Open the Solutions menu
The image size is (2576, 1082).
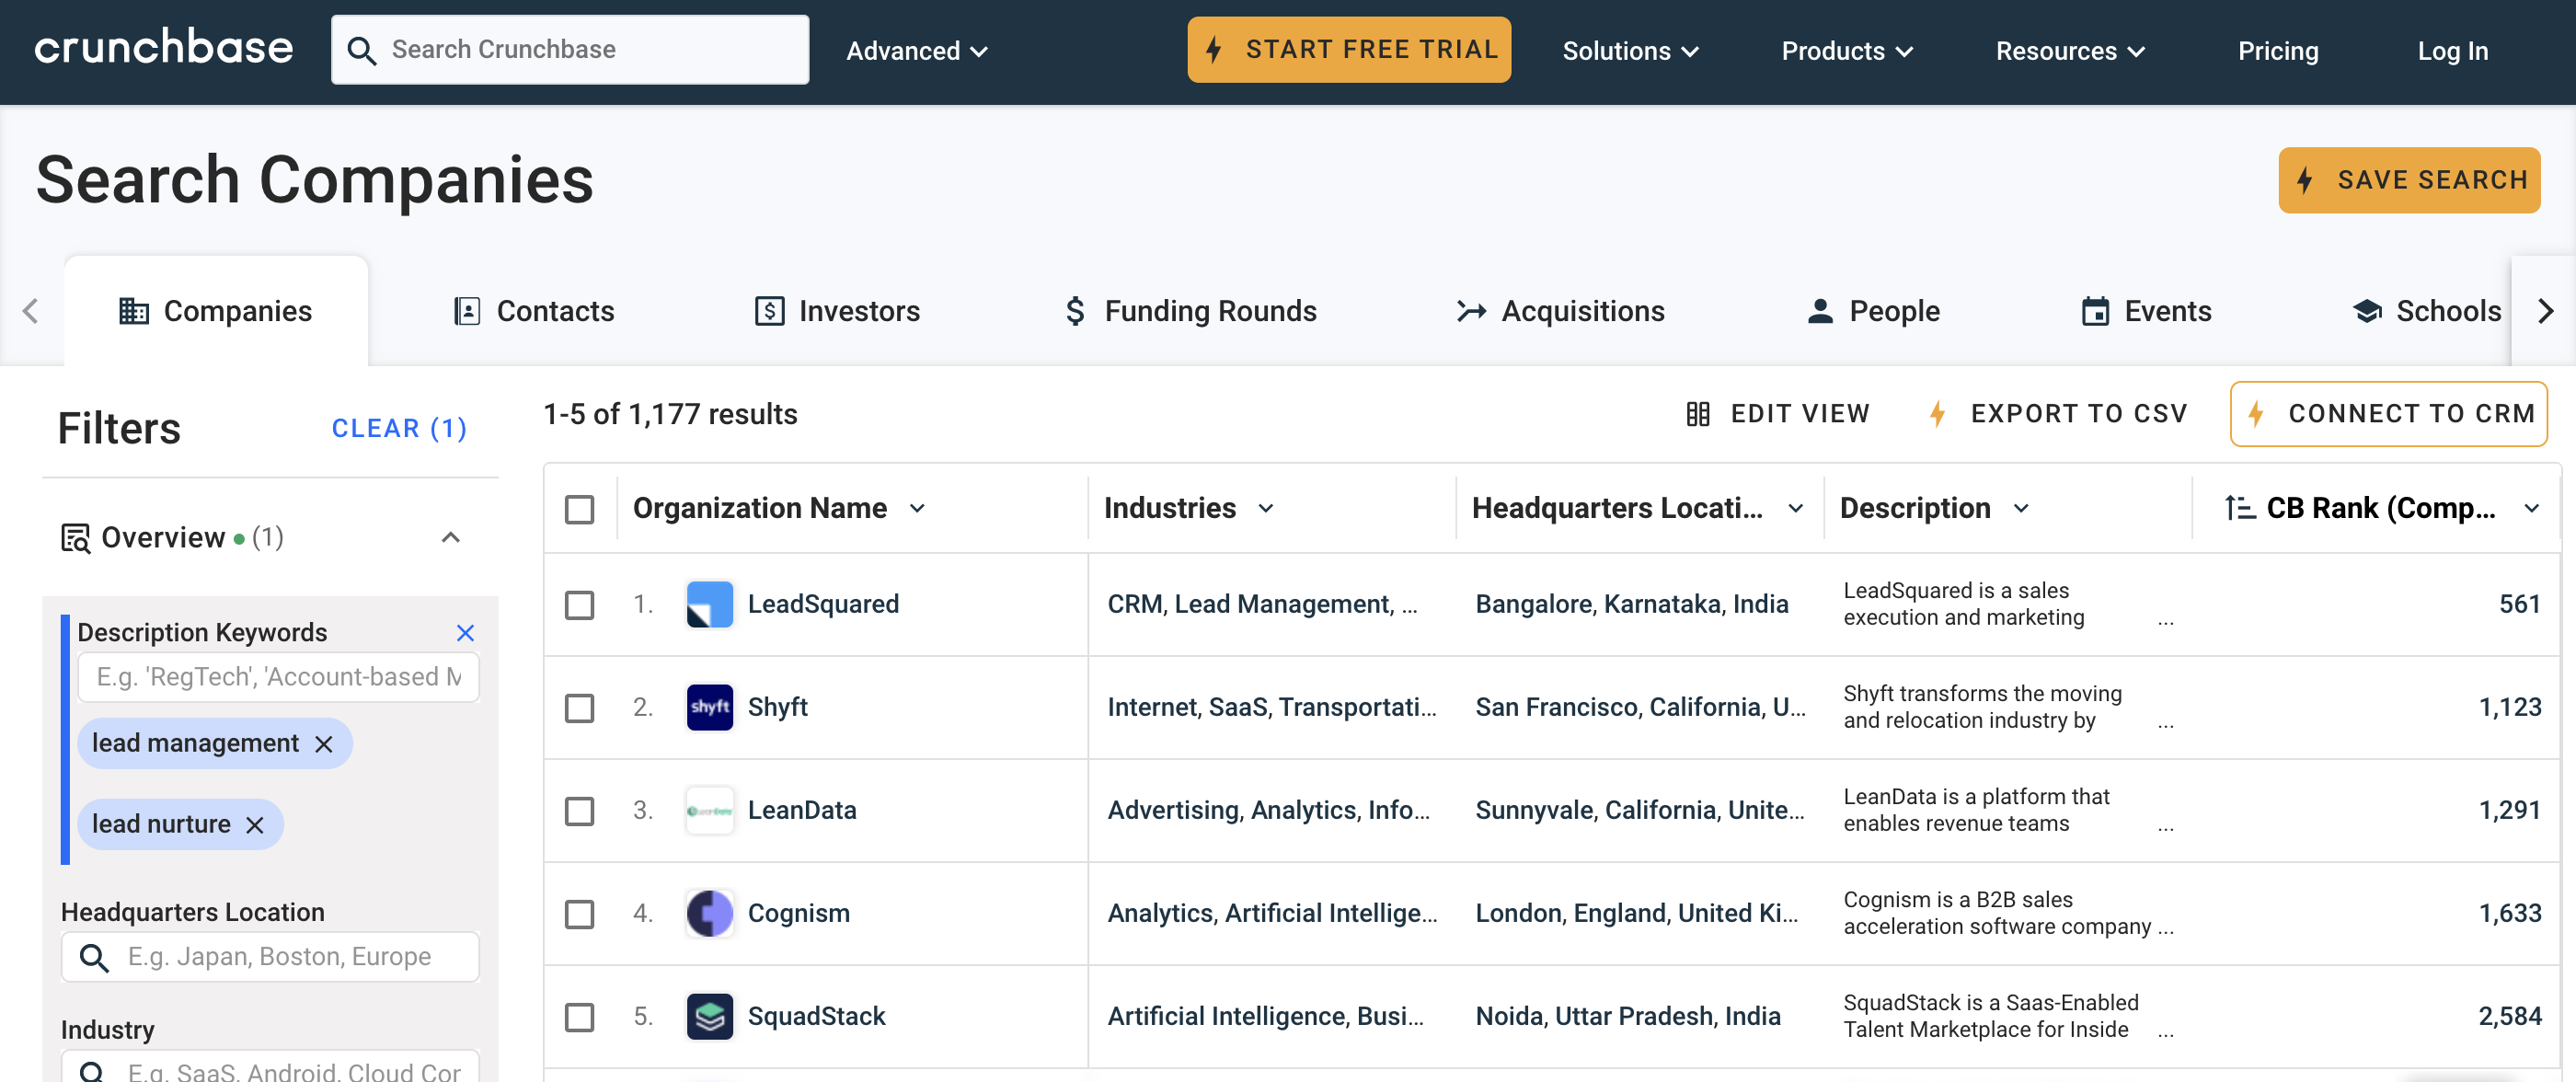pyautogui.click(x=1630, y=51)
